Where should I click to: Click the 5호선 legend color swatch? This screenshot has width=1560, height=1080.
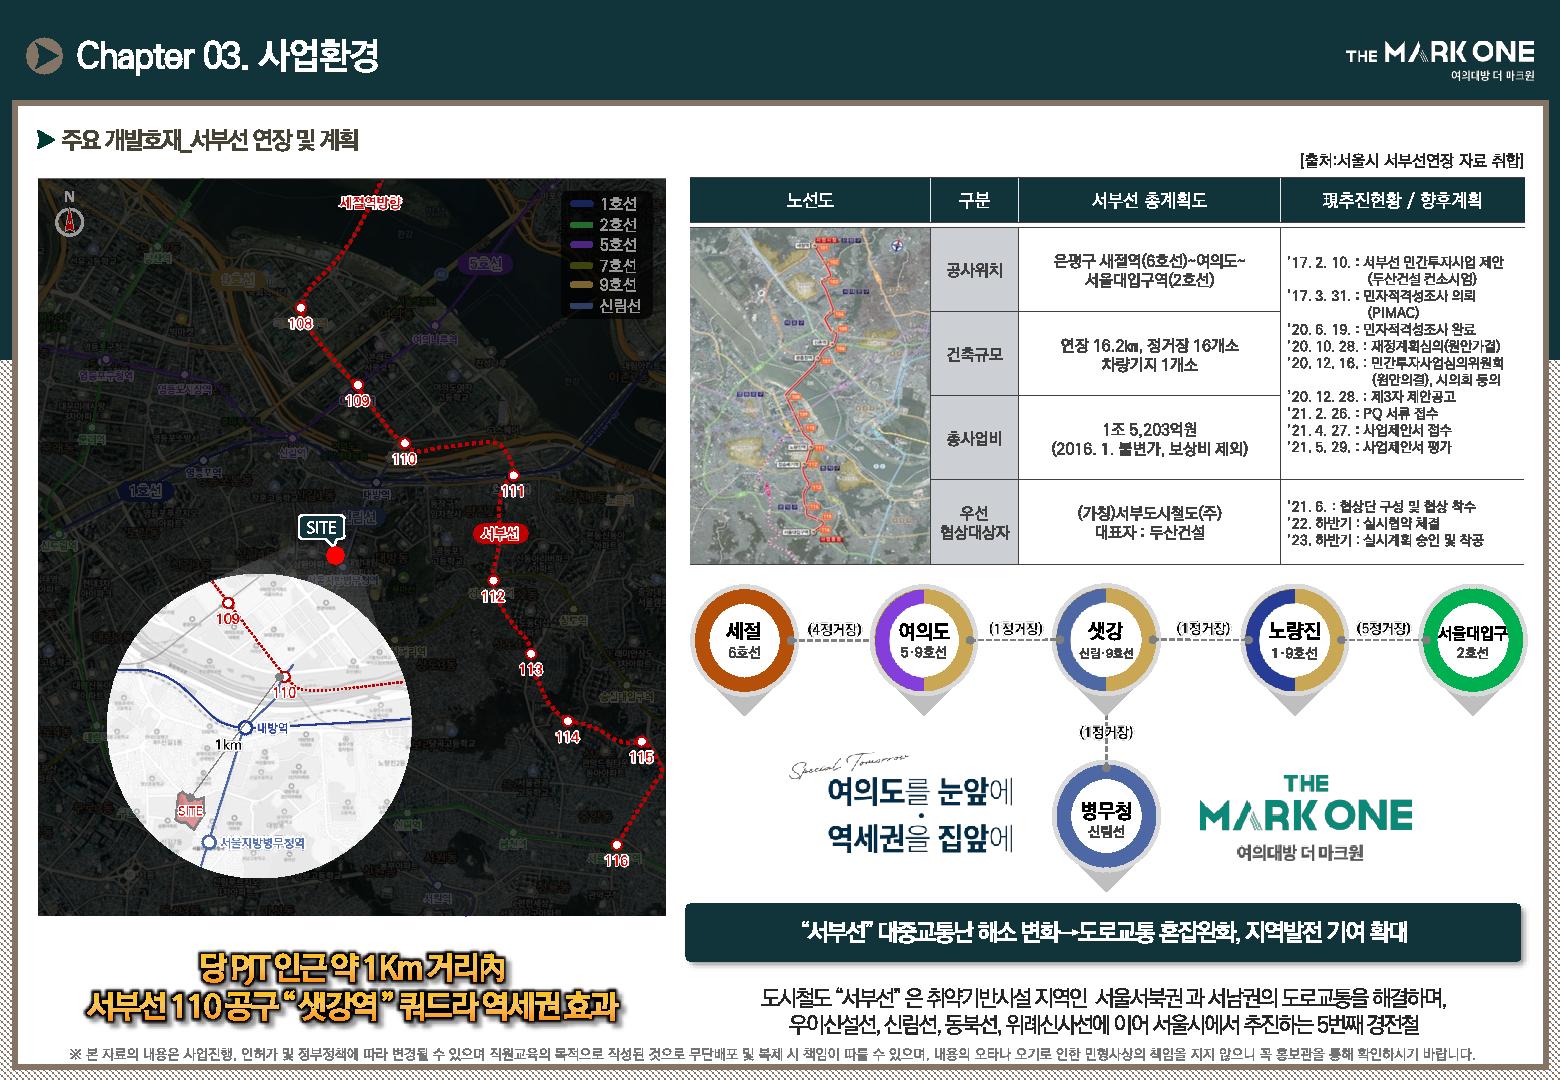582,244
